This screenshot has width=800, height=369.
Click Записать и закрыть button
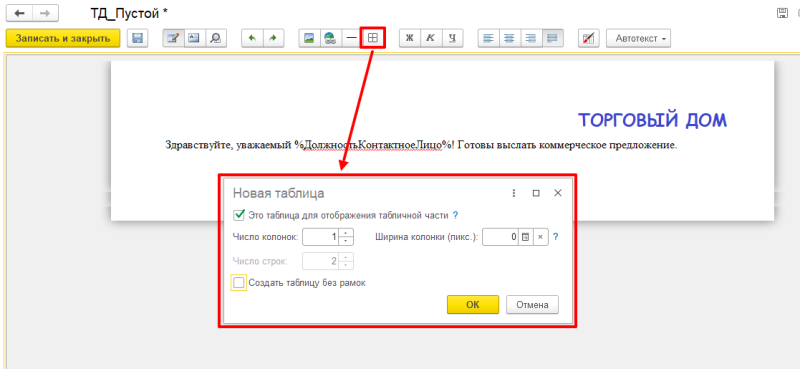(63, 39)
